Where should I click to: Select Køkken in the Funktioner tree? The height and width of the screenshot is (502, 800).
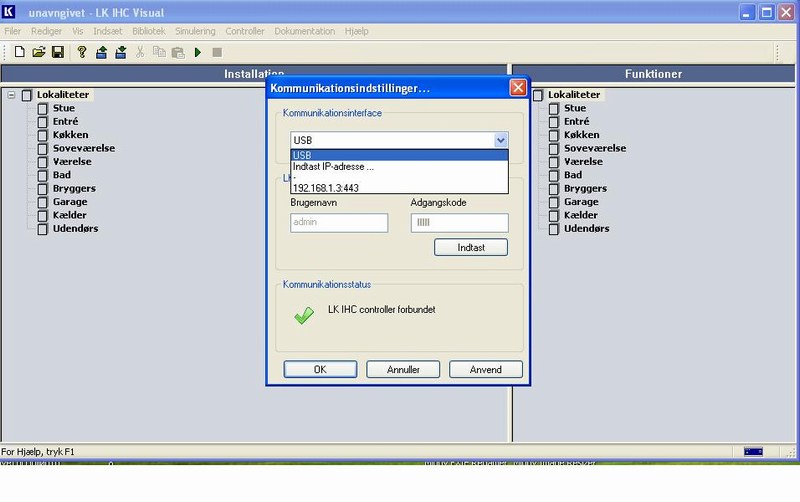[580, 134]
